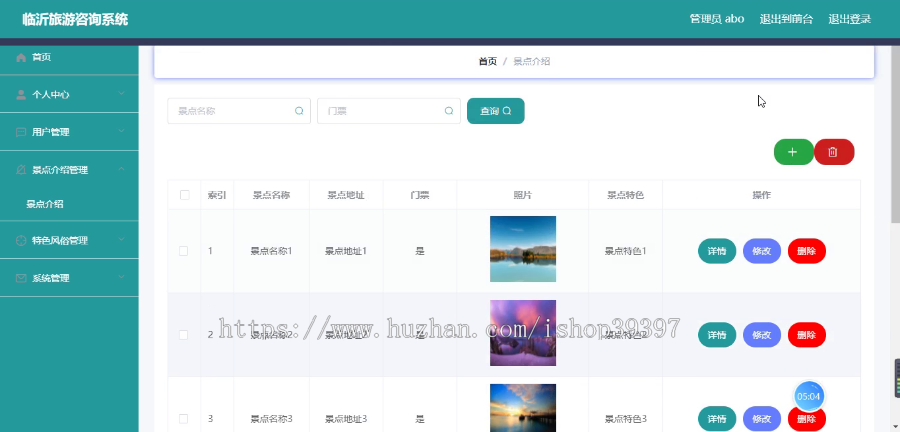Screen dimensions: 900x432
Task: Click the blue 05:04 timer bubble
Action: click(809, 396)
